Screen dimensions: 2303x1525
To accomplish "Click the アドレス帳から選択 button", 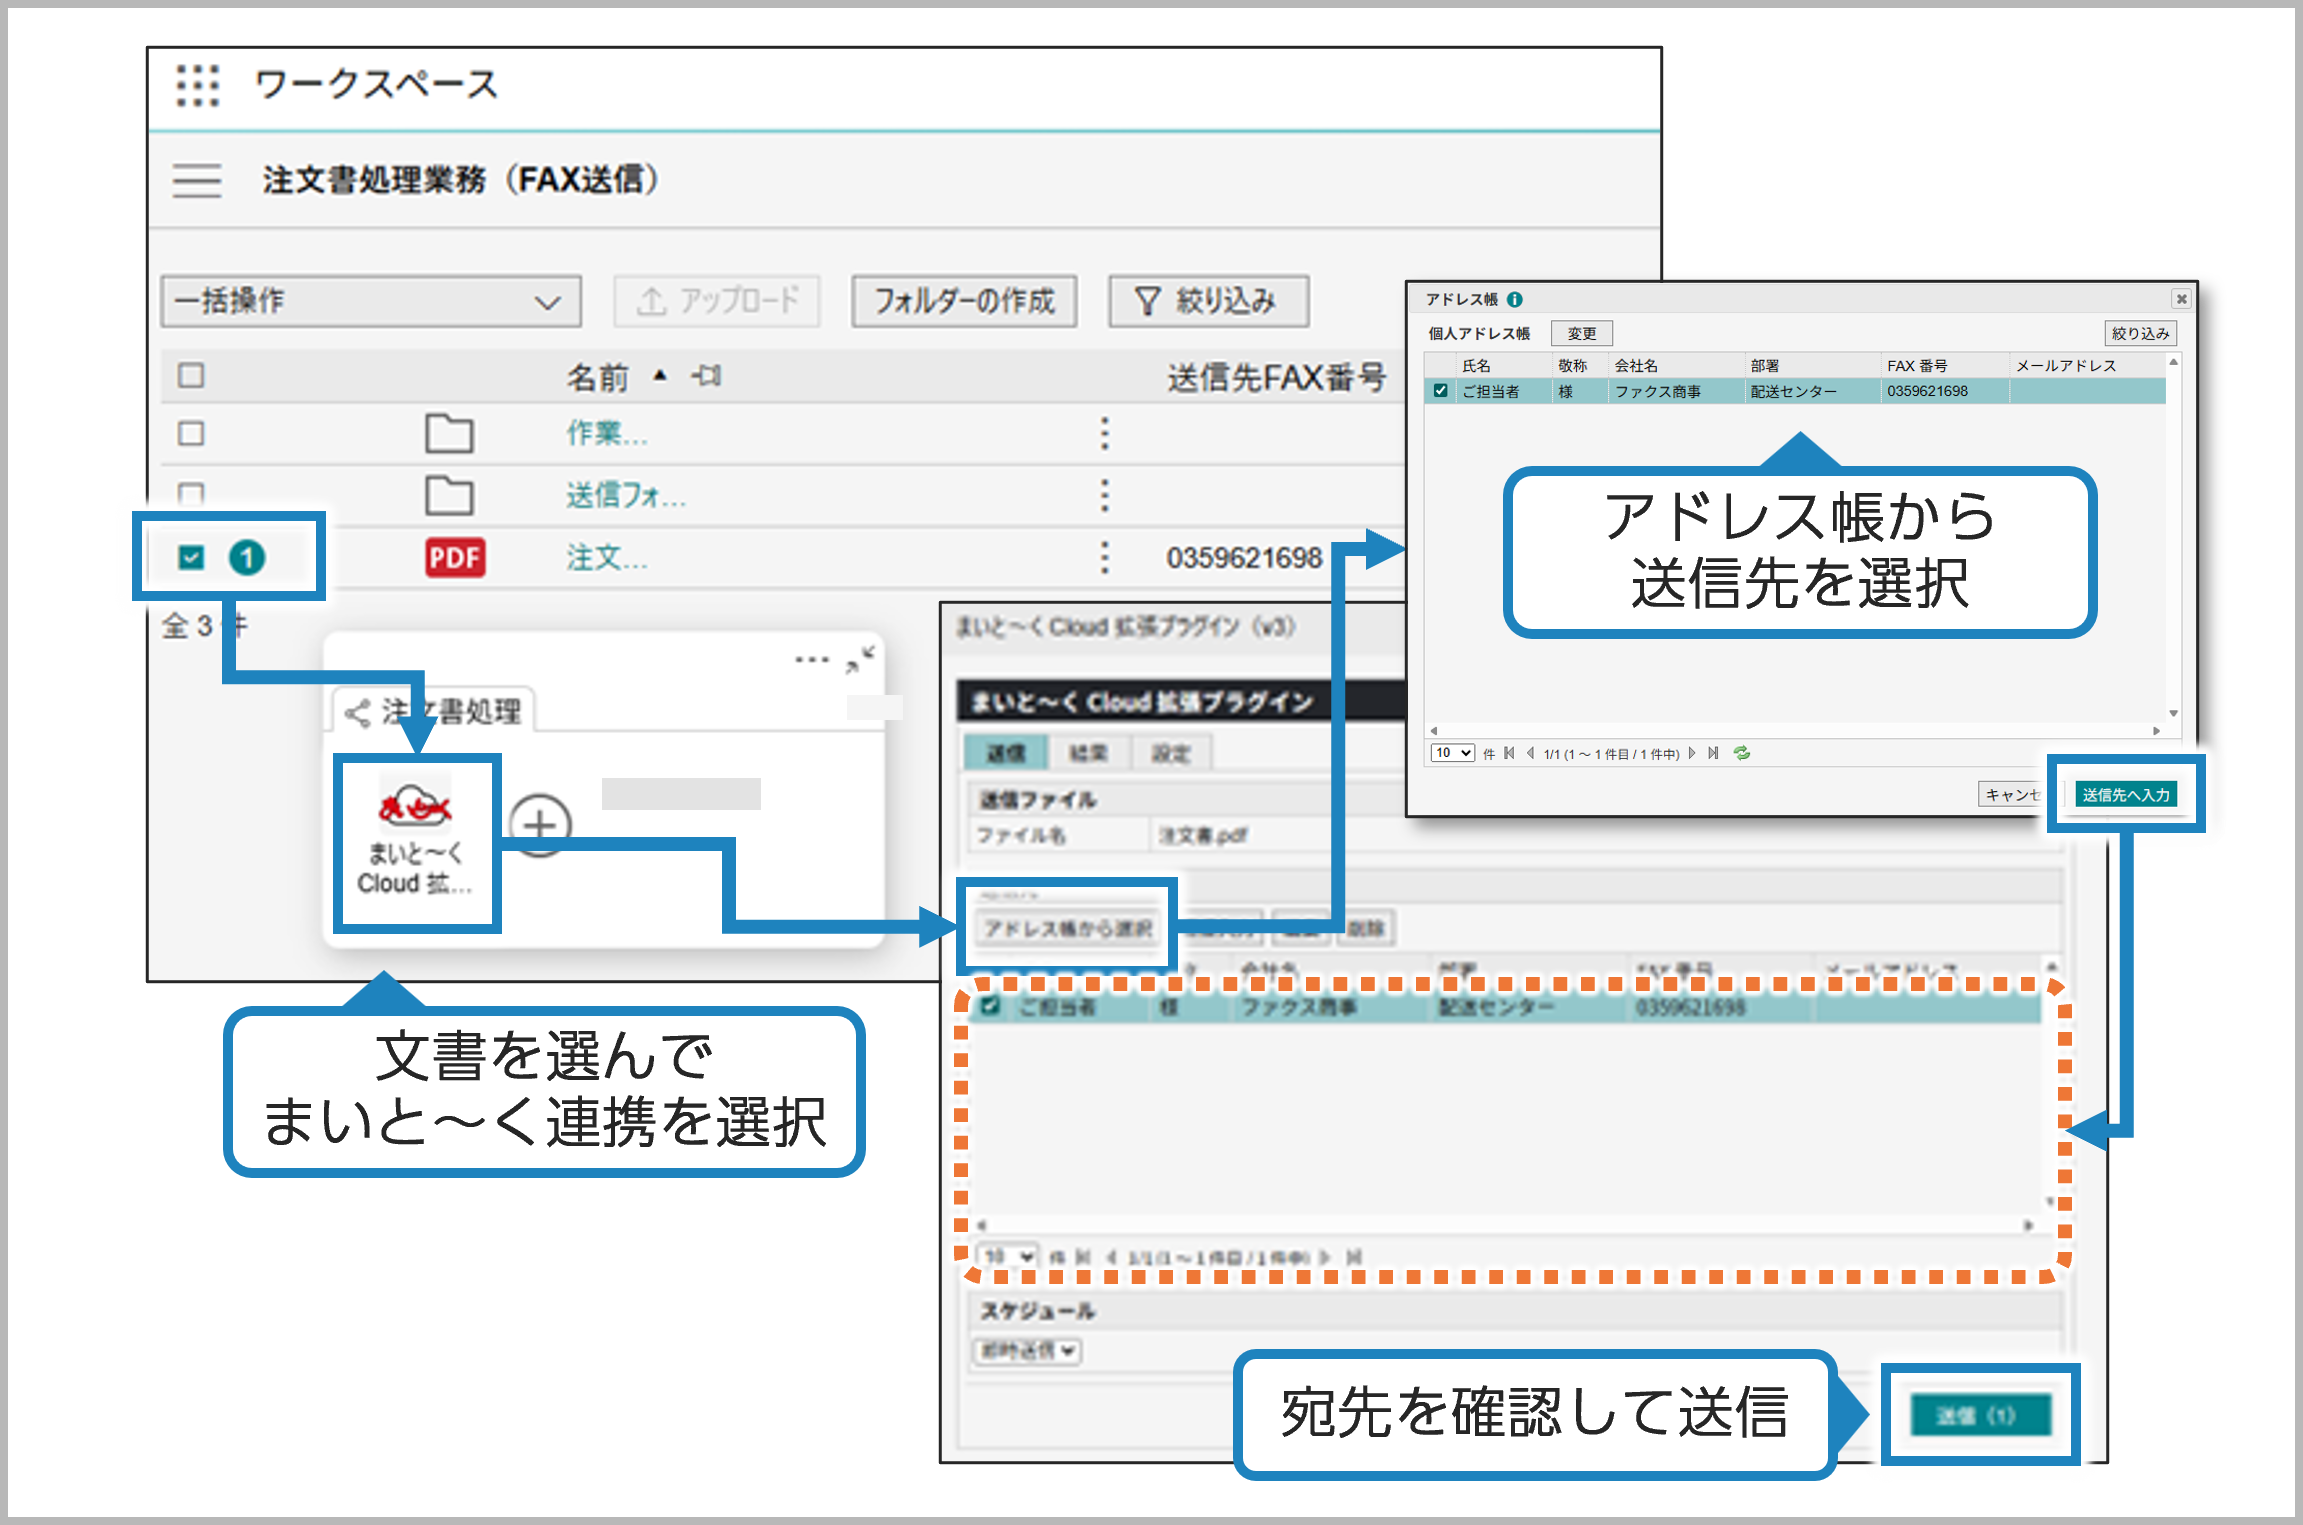I will point(1068,927).
